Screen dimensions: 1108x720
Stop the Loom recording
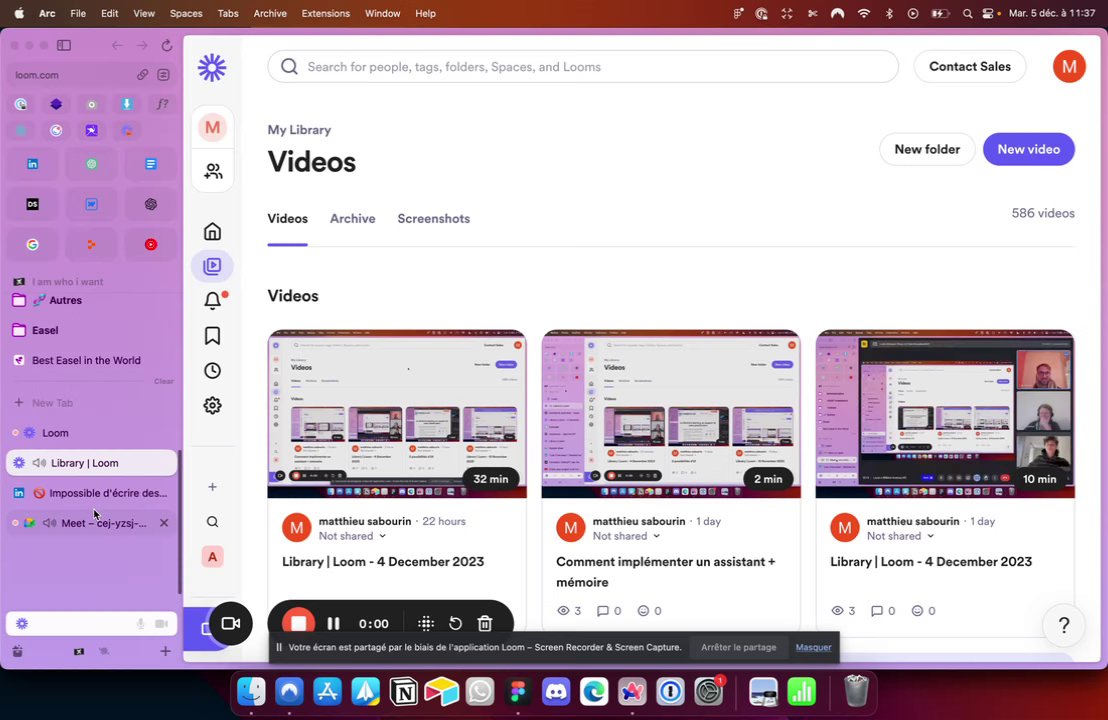298,623
